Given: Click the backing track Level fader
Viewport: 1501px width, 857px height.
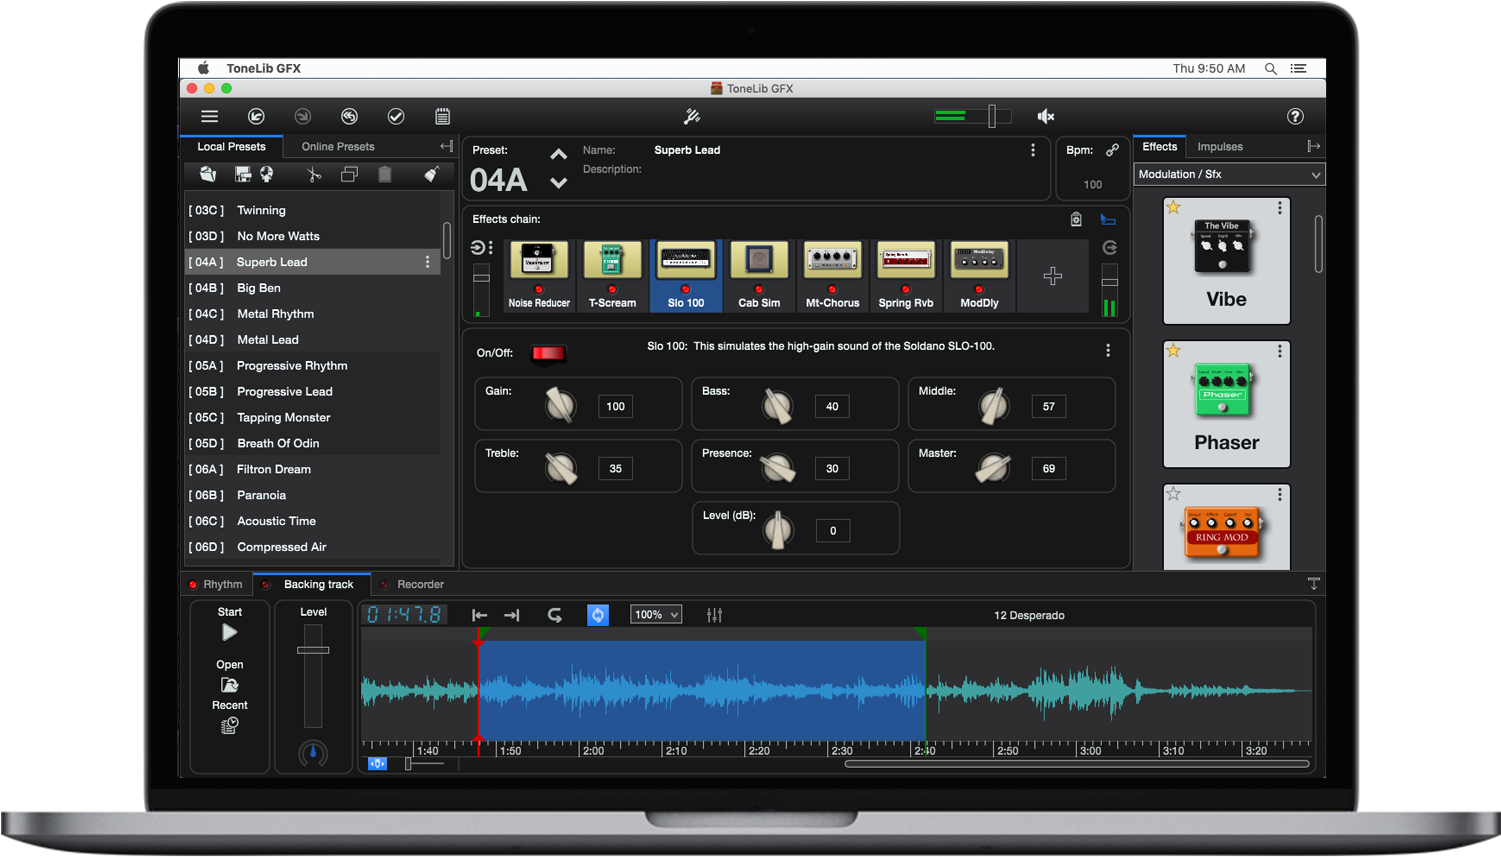Looking at the screenshot, I should pyautogui.click(x=313, y=651).
